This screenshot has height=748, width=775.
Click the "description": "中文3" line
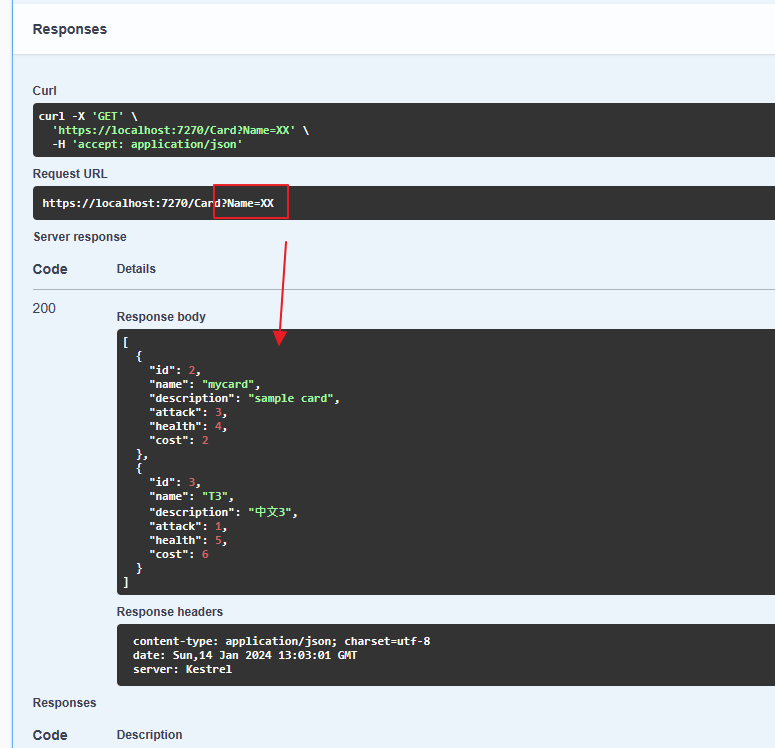[223, 512]
